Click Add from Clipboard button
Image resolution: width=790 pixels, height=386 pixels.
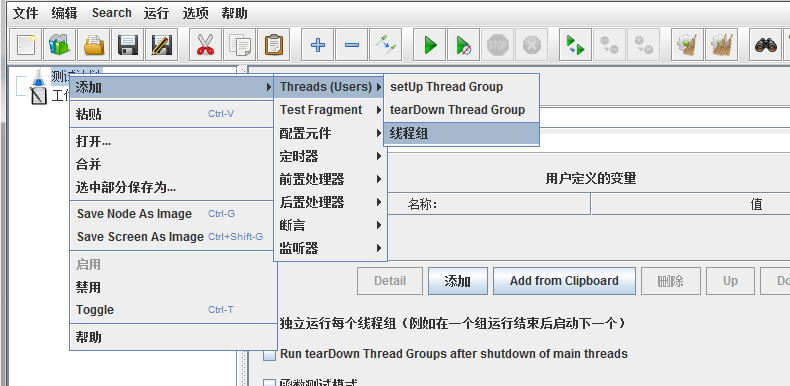click(564, 281)
